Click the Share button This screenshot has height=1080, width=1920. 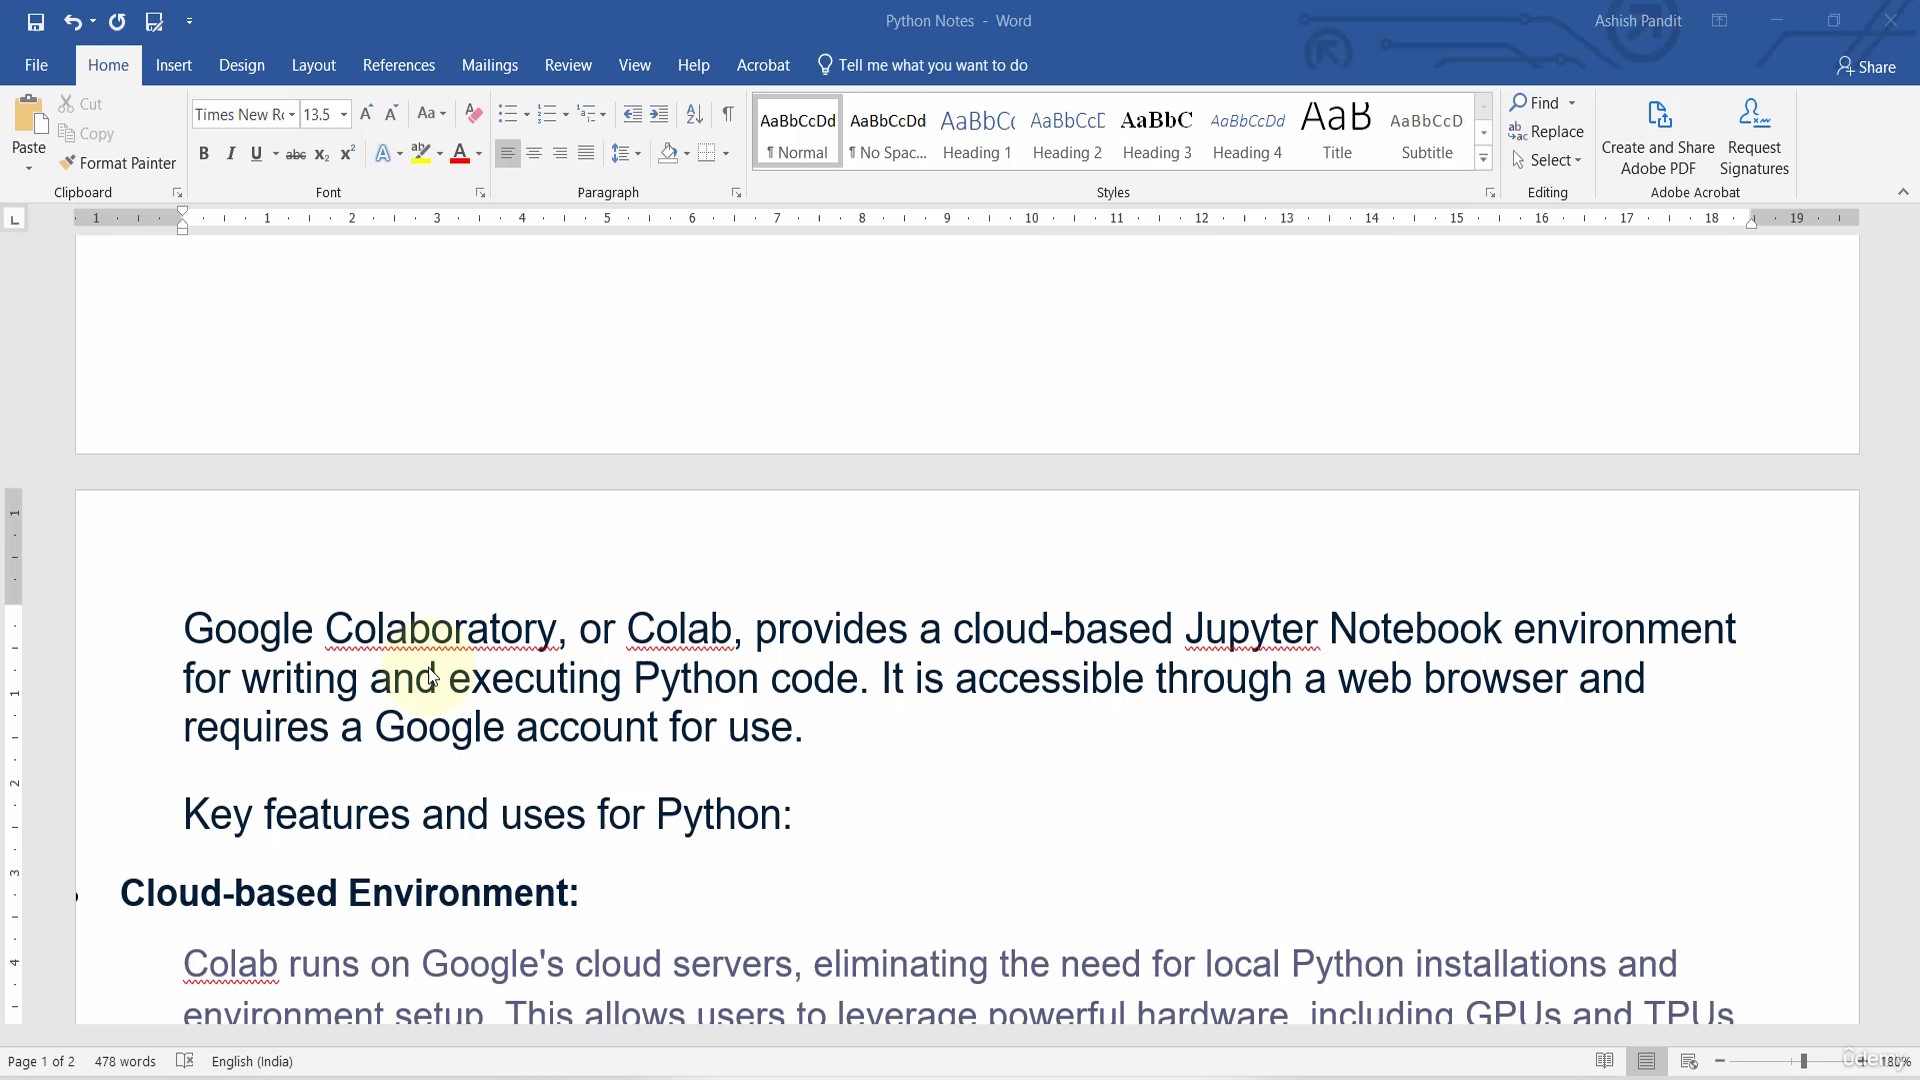1866,67
